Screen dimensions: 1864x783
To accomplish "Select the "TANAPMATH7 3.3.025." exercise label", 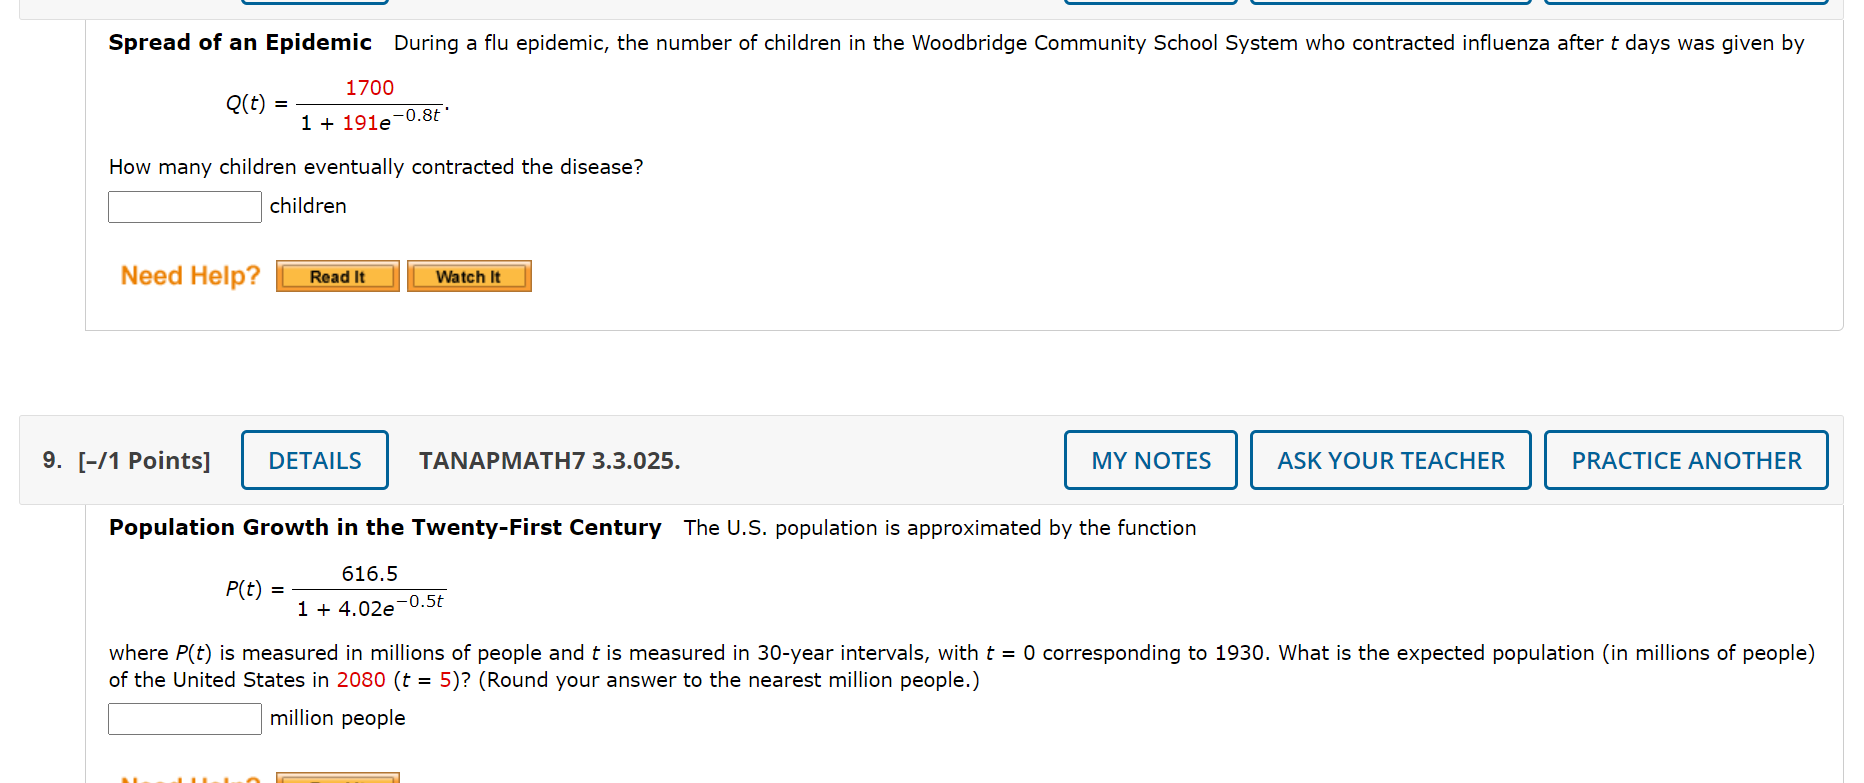I will point(549,461).
